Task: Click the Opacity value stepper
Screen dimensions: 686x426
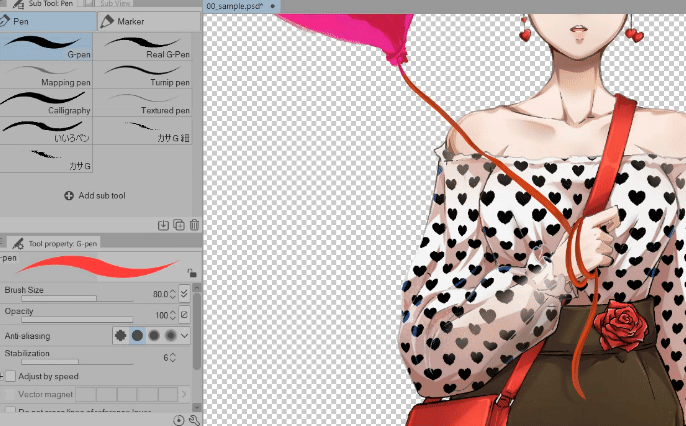Action: point(173,315)
